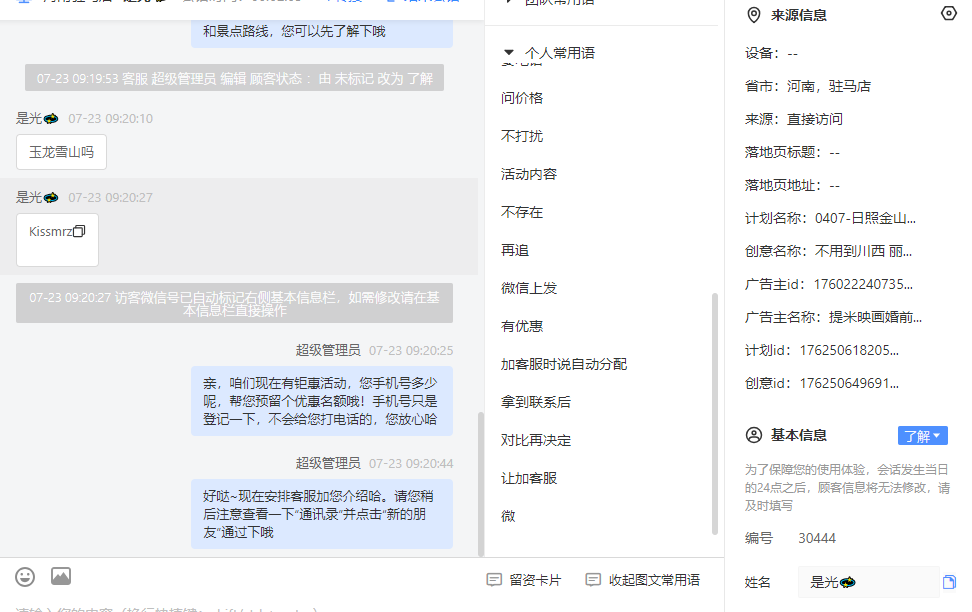Click the Kissmrz message bubble
Image resolution: width=972 pixels, height=612 pixels.
coord(57,240)
